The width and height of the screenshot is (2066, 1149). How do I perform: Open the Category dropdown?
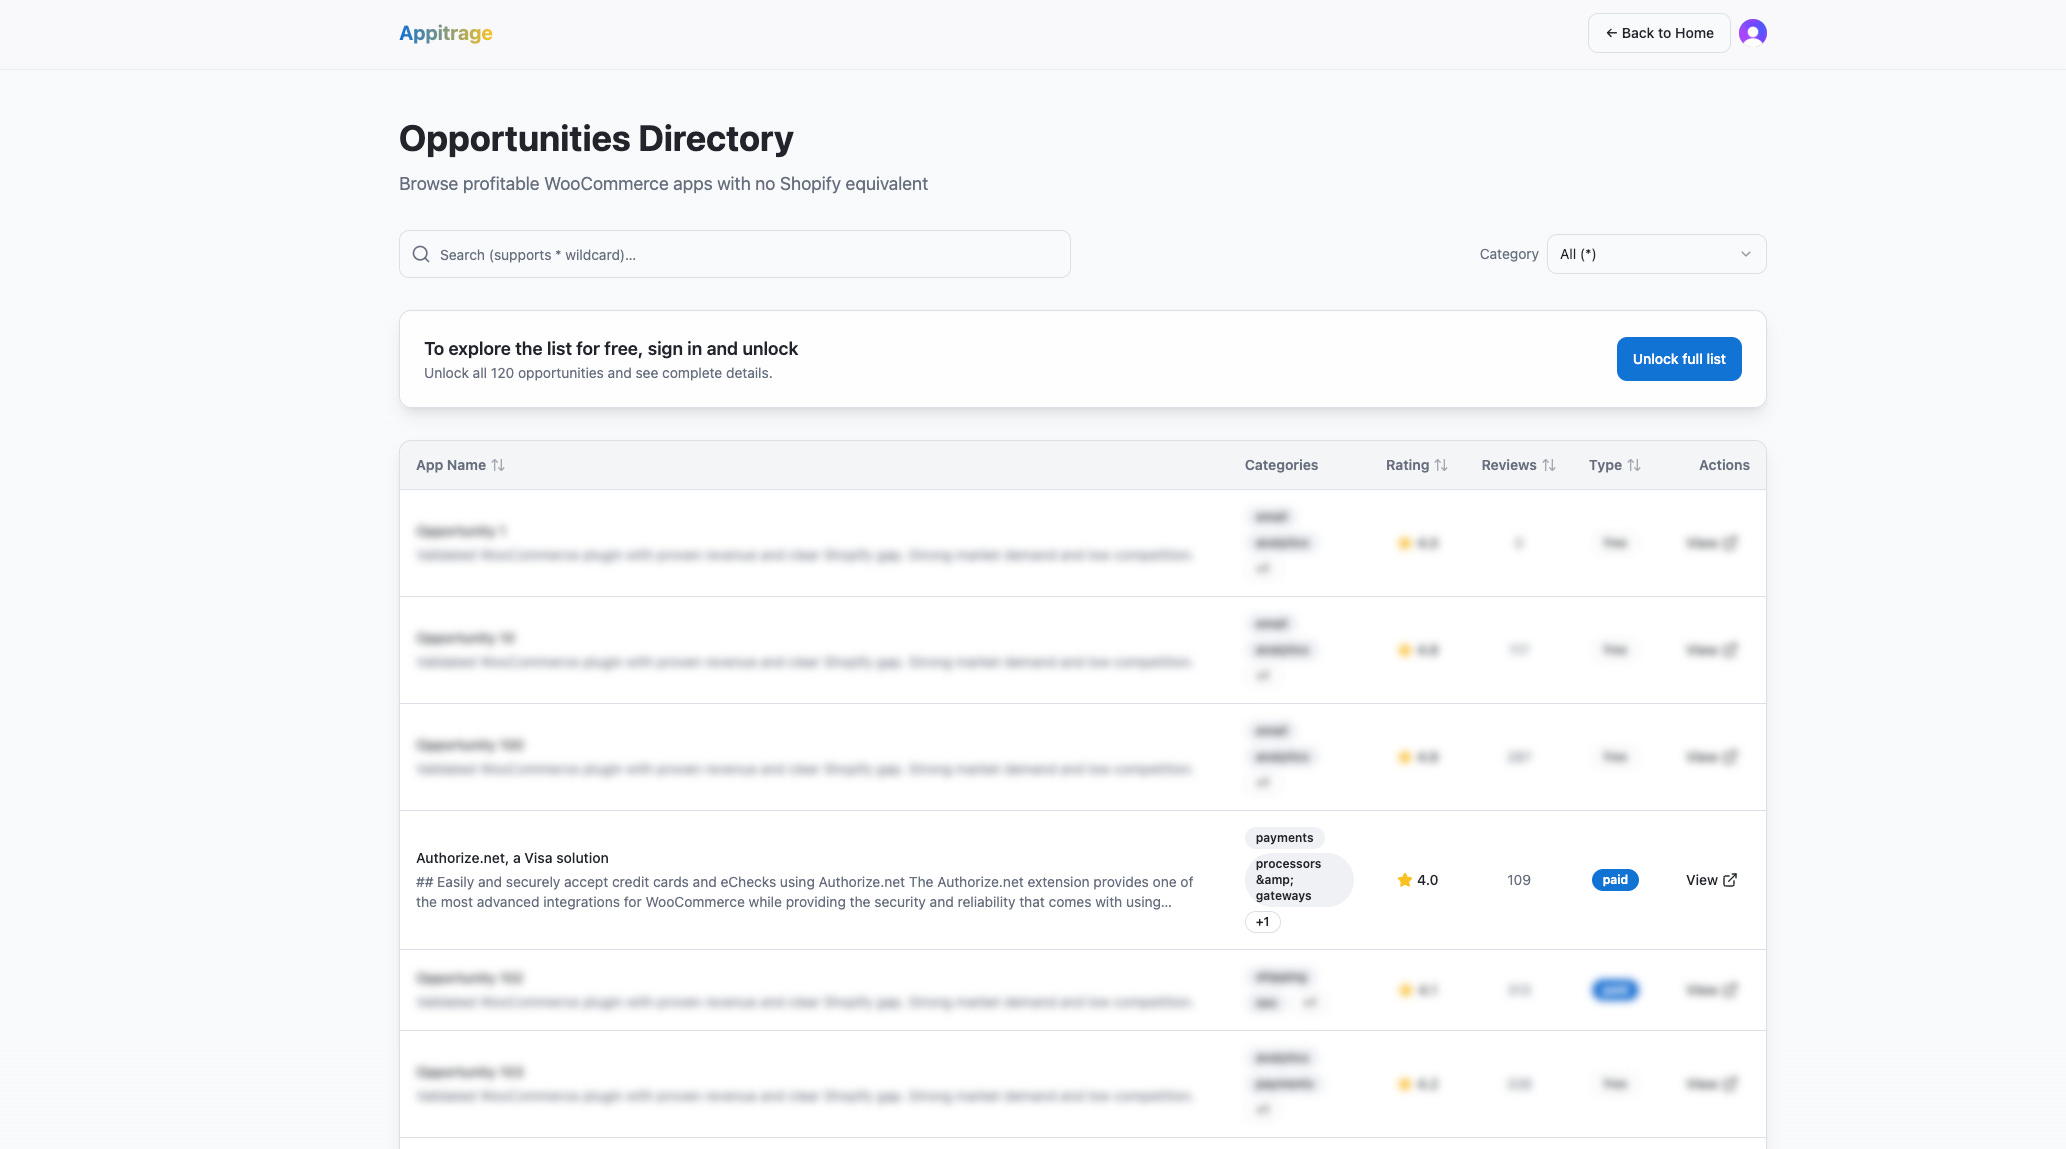pyautogui.click(x=1656, y=254)
